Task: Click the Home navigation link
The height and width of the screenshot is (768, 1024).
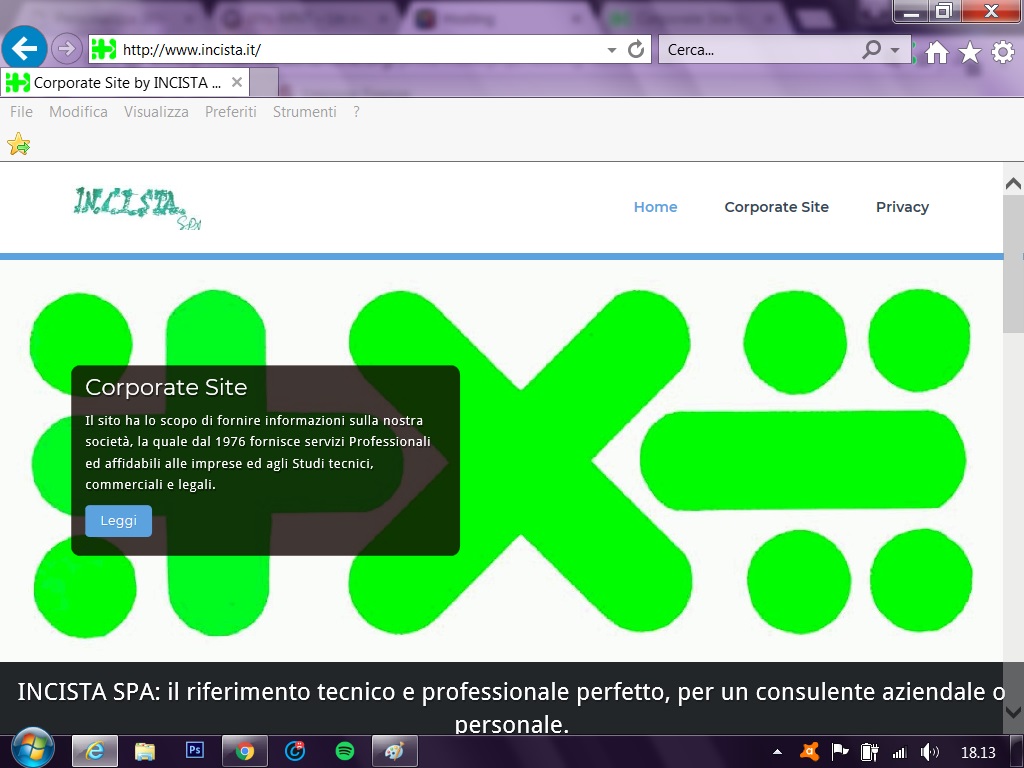Action: [x=655, y=207]
